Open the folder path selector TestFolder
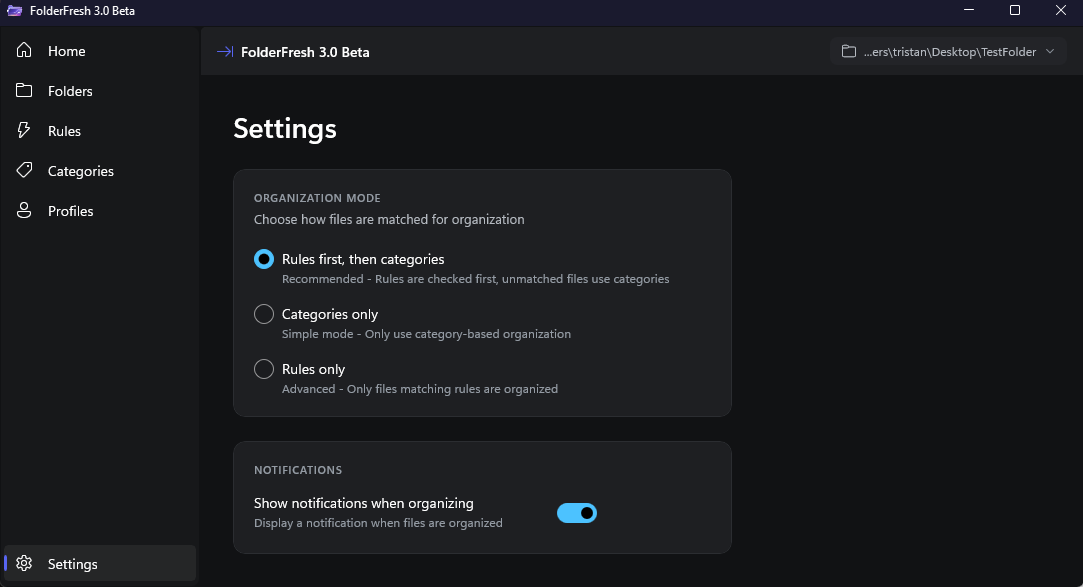Image resolution: width=1083 pixels, height=587 pixels. click(x=948, y=52)
